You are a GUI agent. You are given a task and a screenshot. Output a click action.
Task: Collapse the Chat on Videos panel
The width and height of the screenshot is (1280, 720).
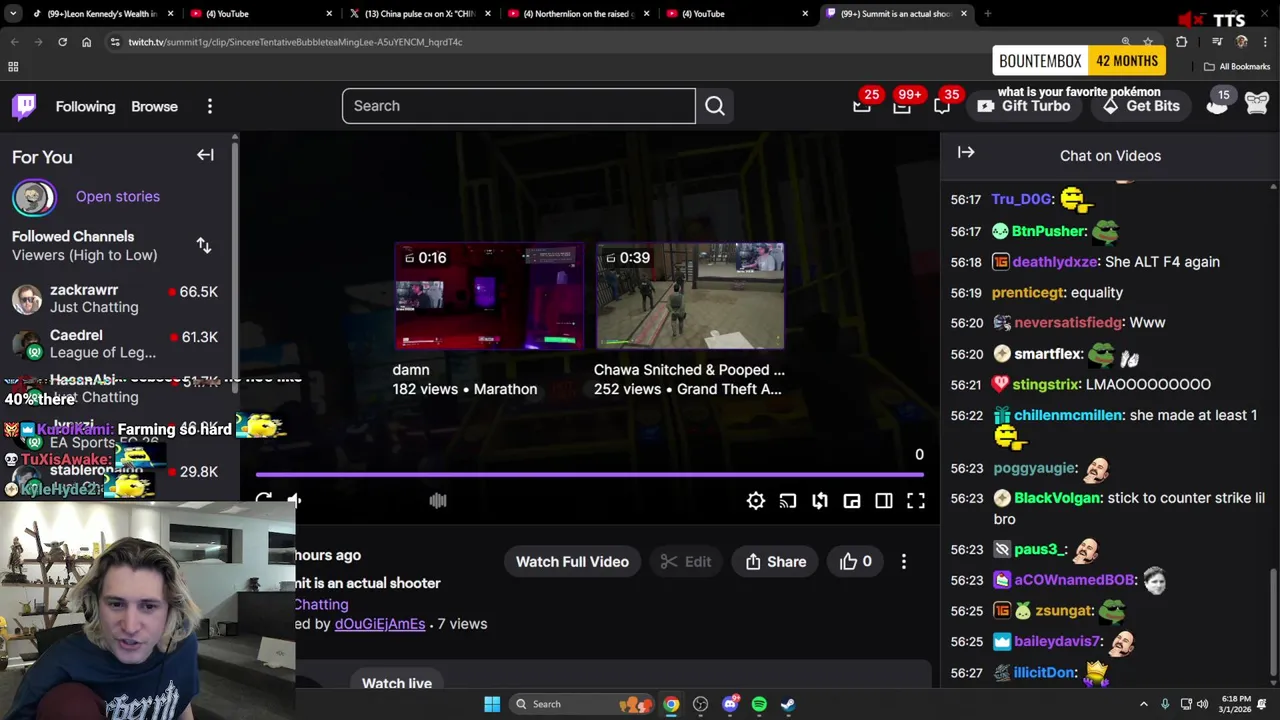(966, 153)
